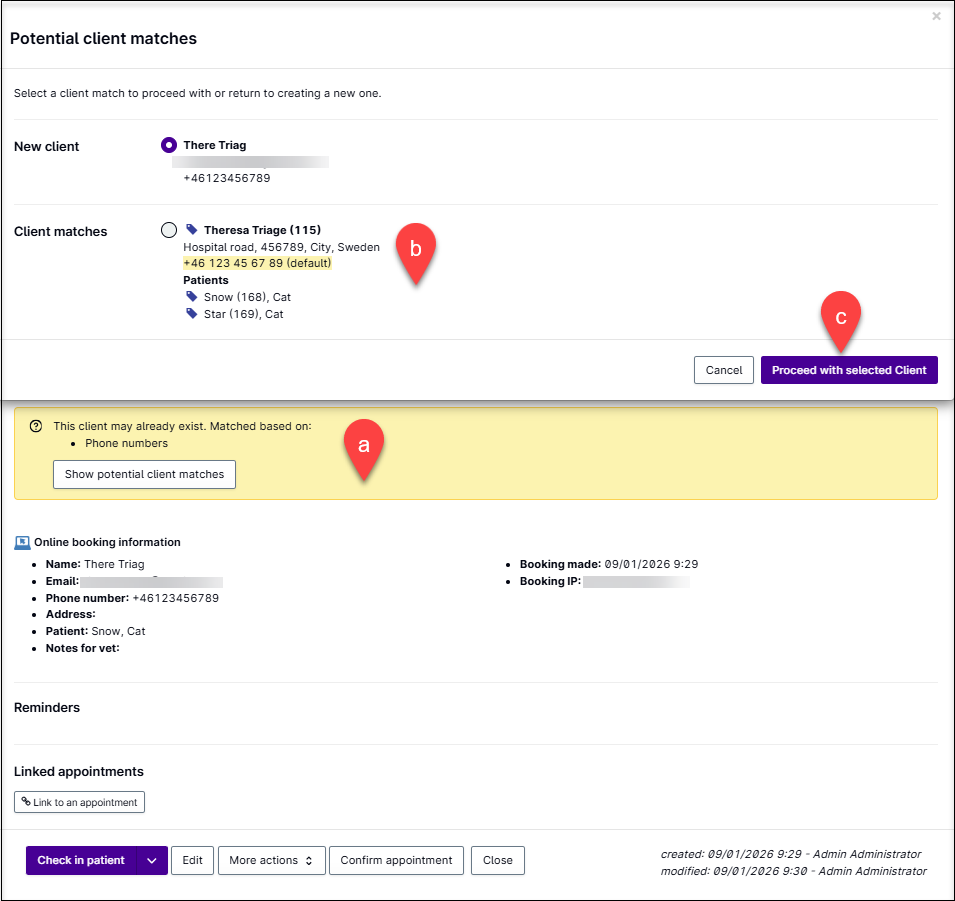Viewport: 955px width, 901px height.
Task: Click the highlighted +46 123 45 67 89 (default) number
Action: (x=257, y=263)
